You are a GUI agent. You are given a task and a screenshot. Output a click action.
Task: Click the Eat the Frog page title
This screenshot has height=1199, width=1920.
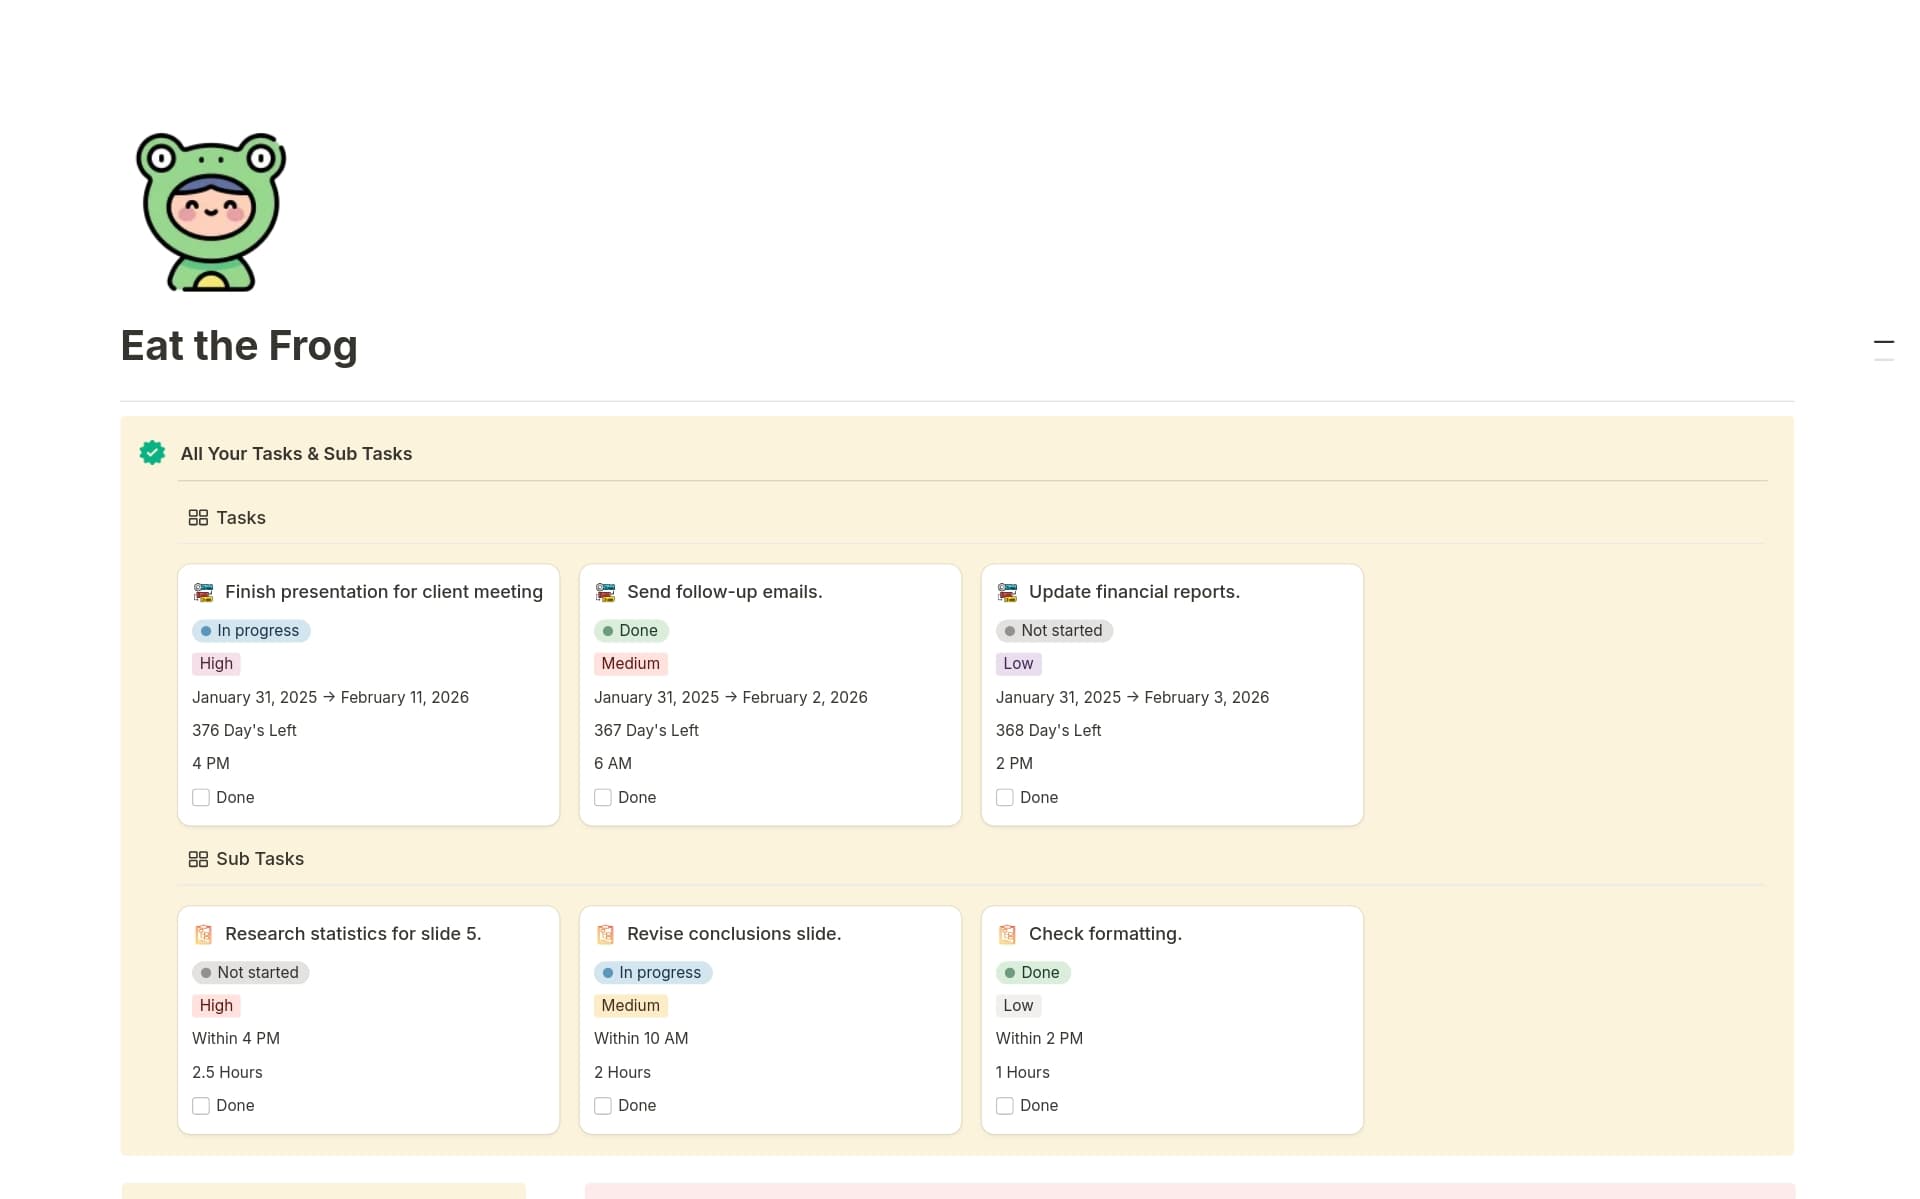(239, 346)
